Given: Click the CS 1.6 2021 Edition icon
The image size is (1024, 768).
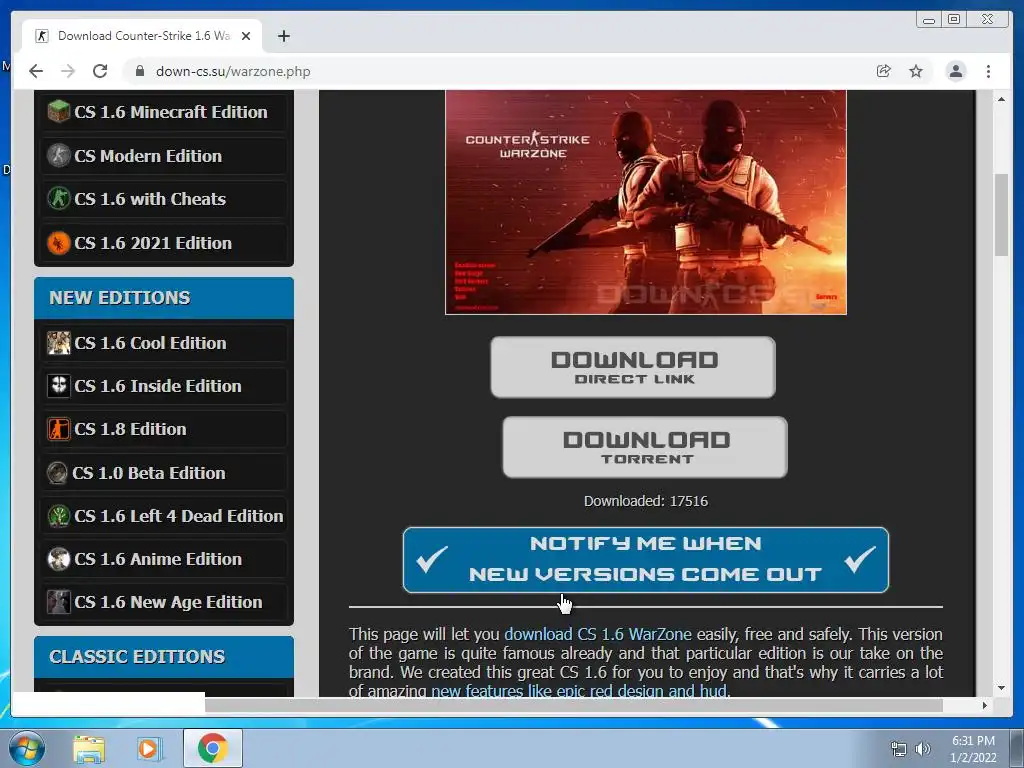Looking at the screenshot, I should pos(59,243).
